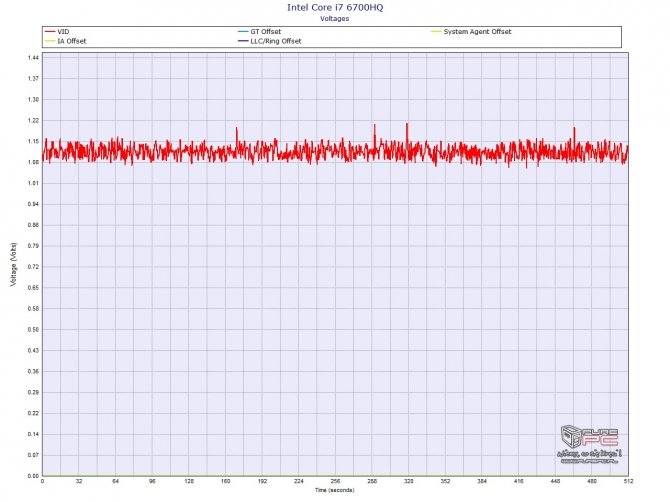Click the IA Offset legend entry
The height and width of the screenshot is (502, 670).
pos(66,41)
